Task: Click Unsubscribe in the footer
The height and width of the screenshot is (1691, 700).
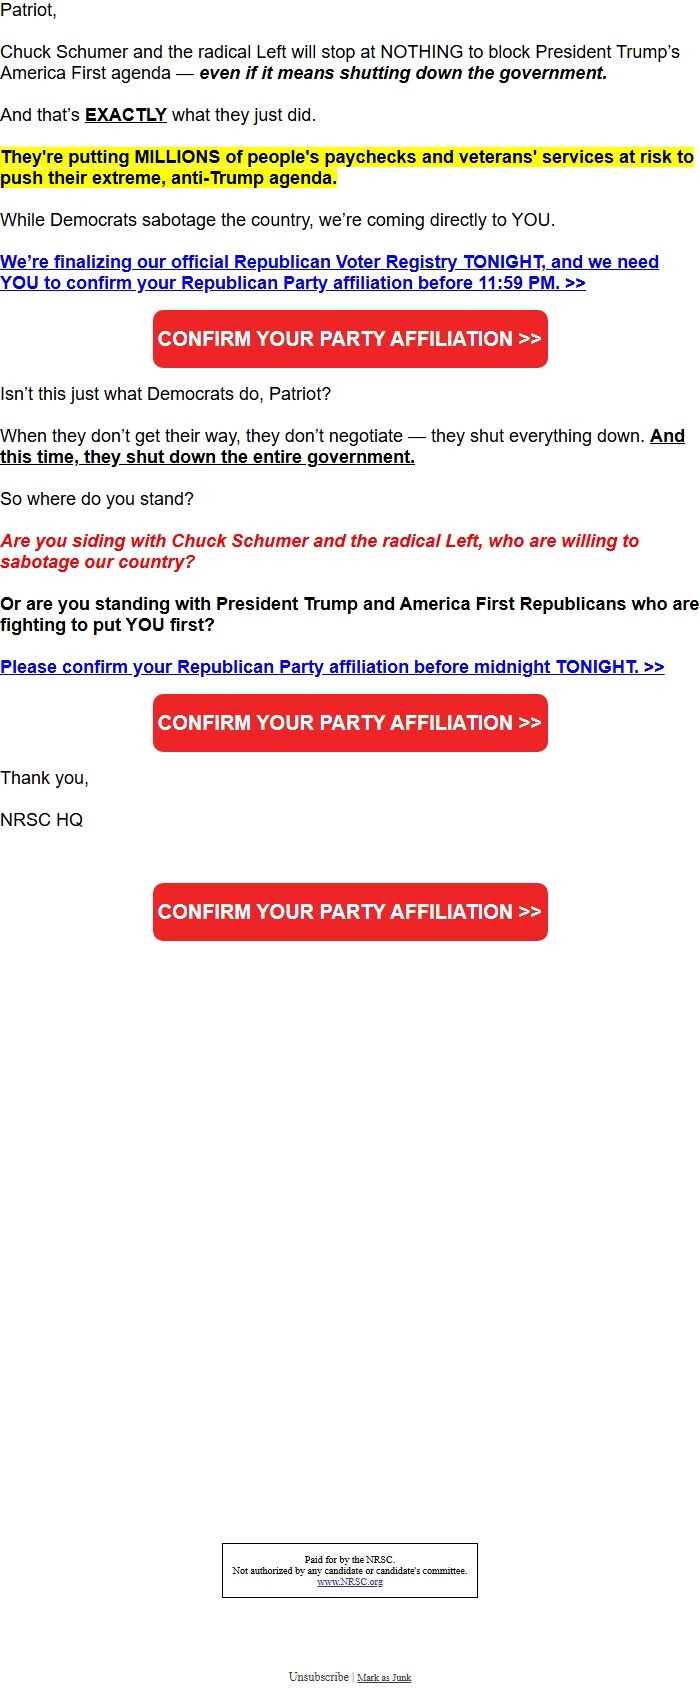Action: (318, 1677)
